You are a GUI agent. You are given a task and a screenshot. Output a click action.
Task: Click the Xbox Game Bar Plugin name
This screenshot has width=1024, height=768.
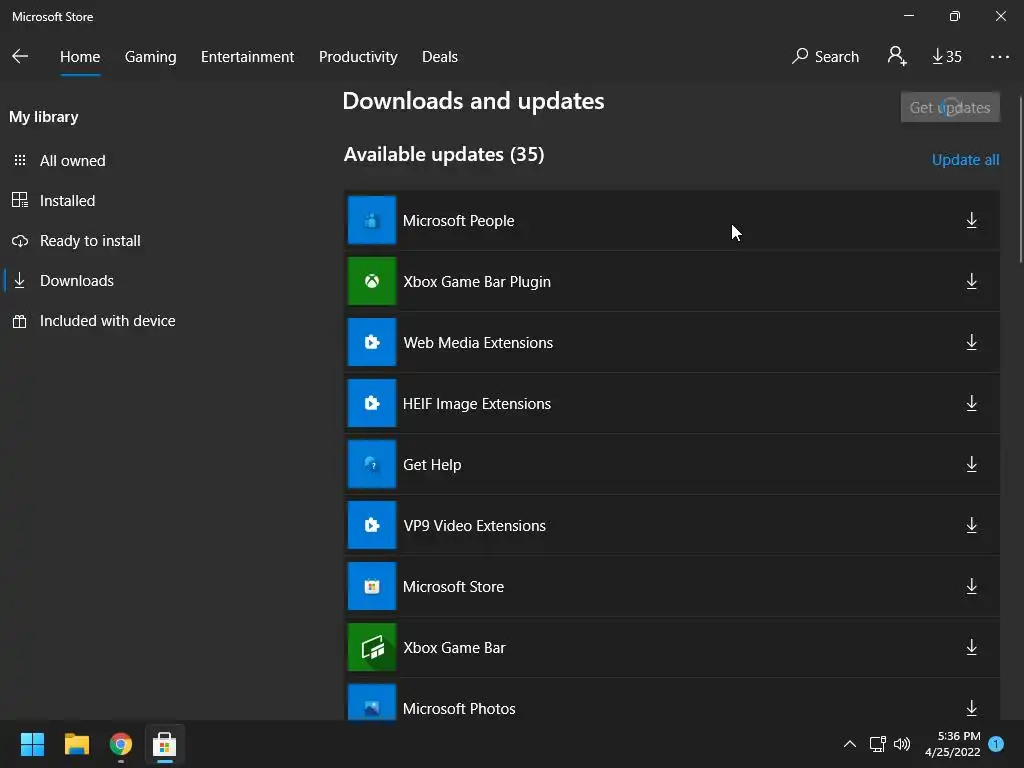477,281
